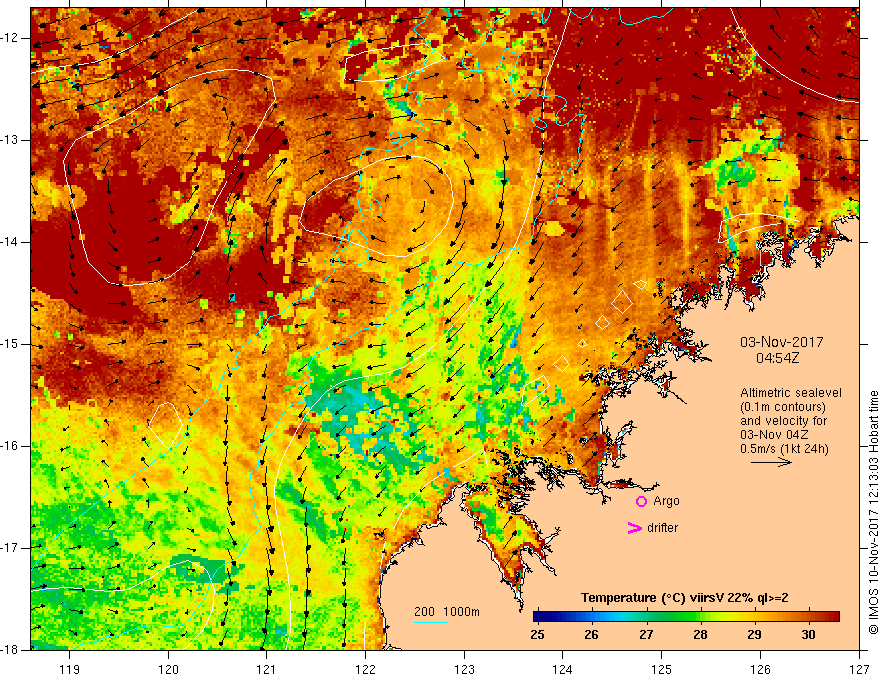Click the '03-Nov-2017' date label
The height and width of the screenshot is (680, 880).
[x=781, y=342]
